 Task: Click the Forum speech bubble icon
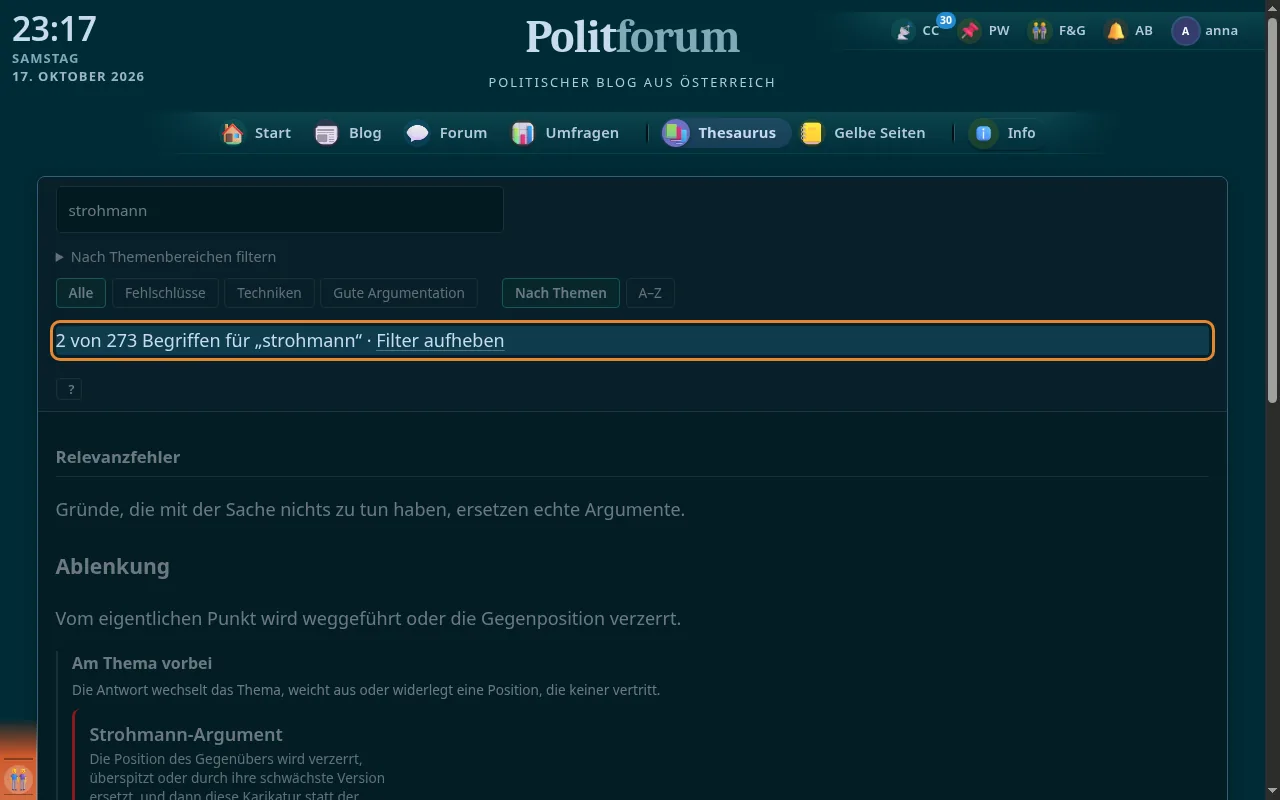click(x=418, y=133)
